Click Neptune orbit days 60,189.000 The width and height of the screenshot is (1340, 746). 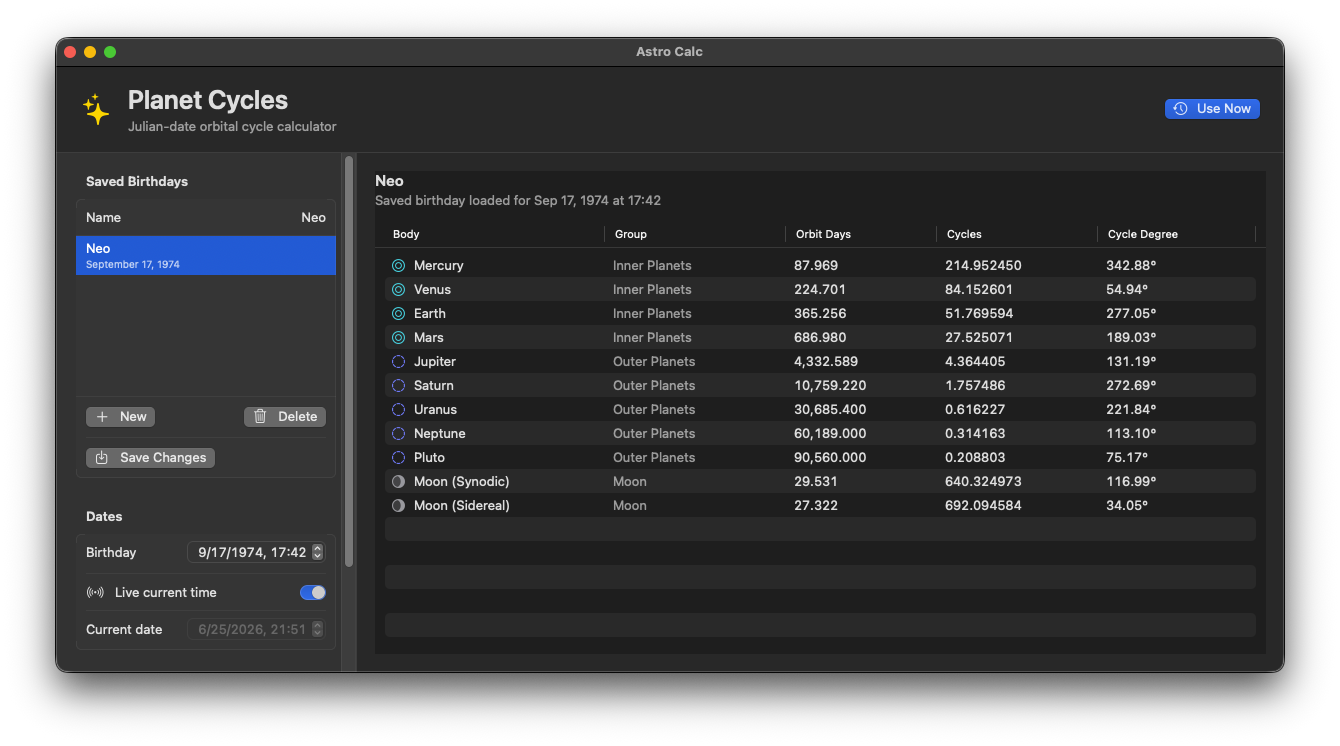[x=830, y=434]
